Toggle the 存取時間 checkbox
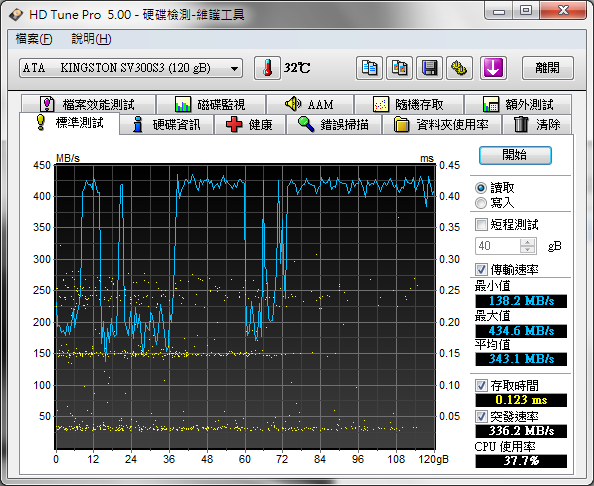 (481, 386)
